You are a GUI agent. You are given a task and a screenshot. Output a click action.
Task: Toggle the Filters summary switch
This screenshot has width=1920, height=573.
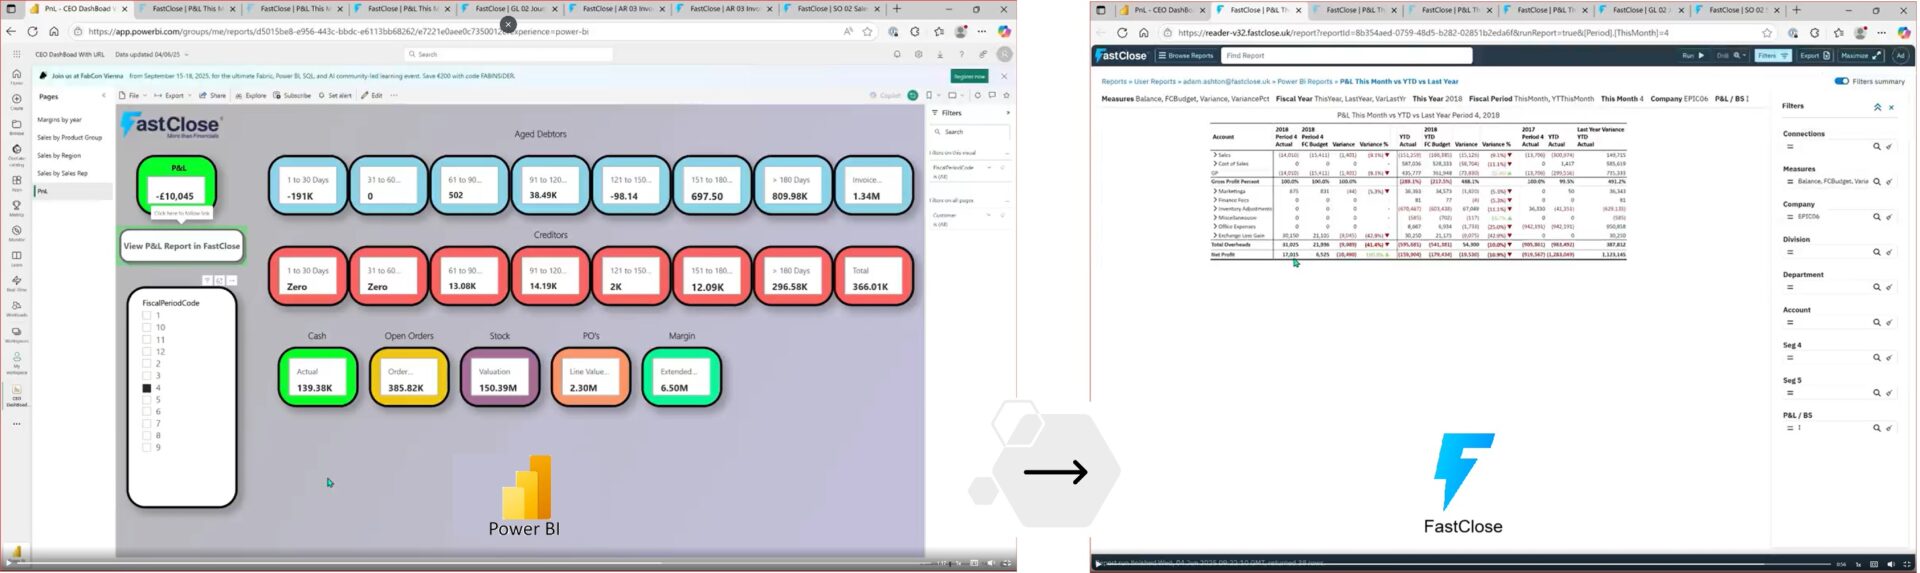(1841, 81)
